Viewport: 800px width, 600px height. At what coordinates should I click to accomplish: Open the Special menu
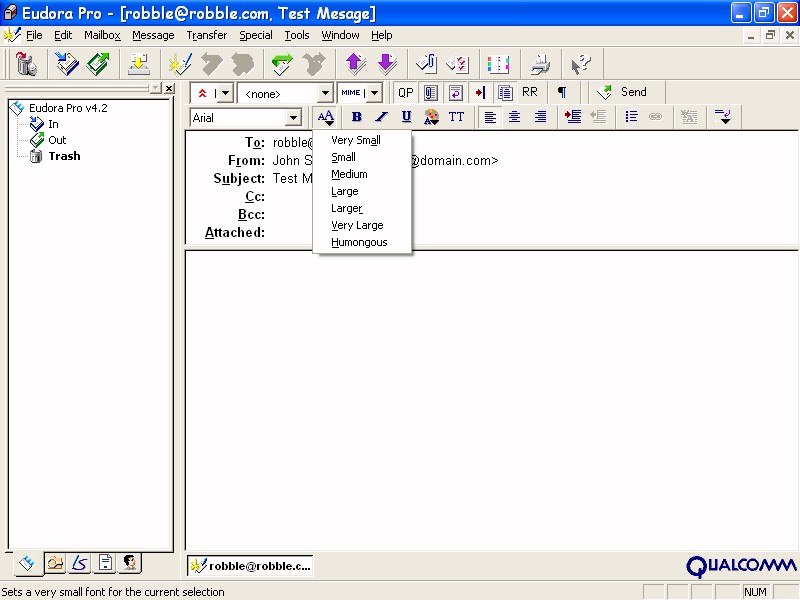[256, 35]
